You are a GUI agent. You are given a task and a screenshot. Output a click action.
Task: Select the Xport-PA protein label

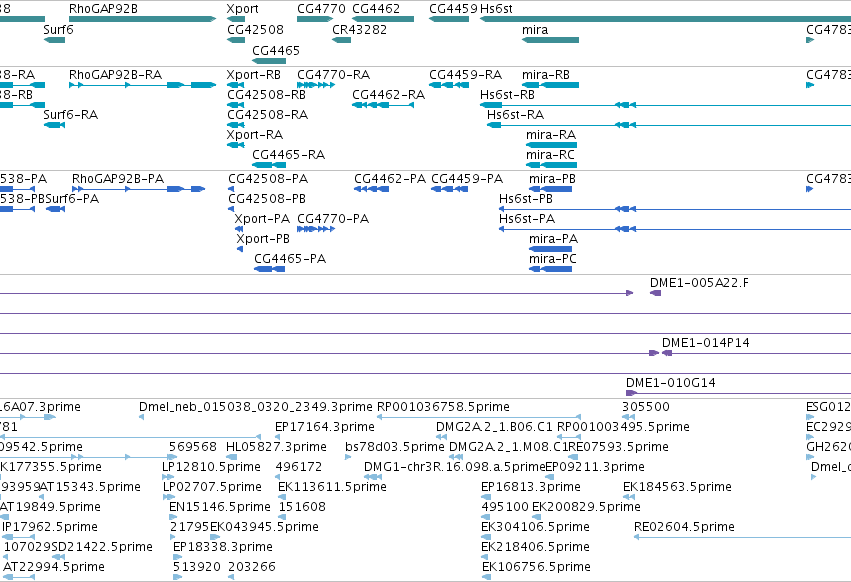click(262, 219)
